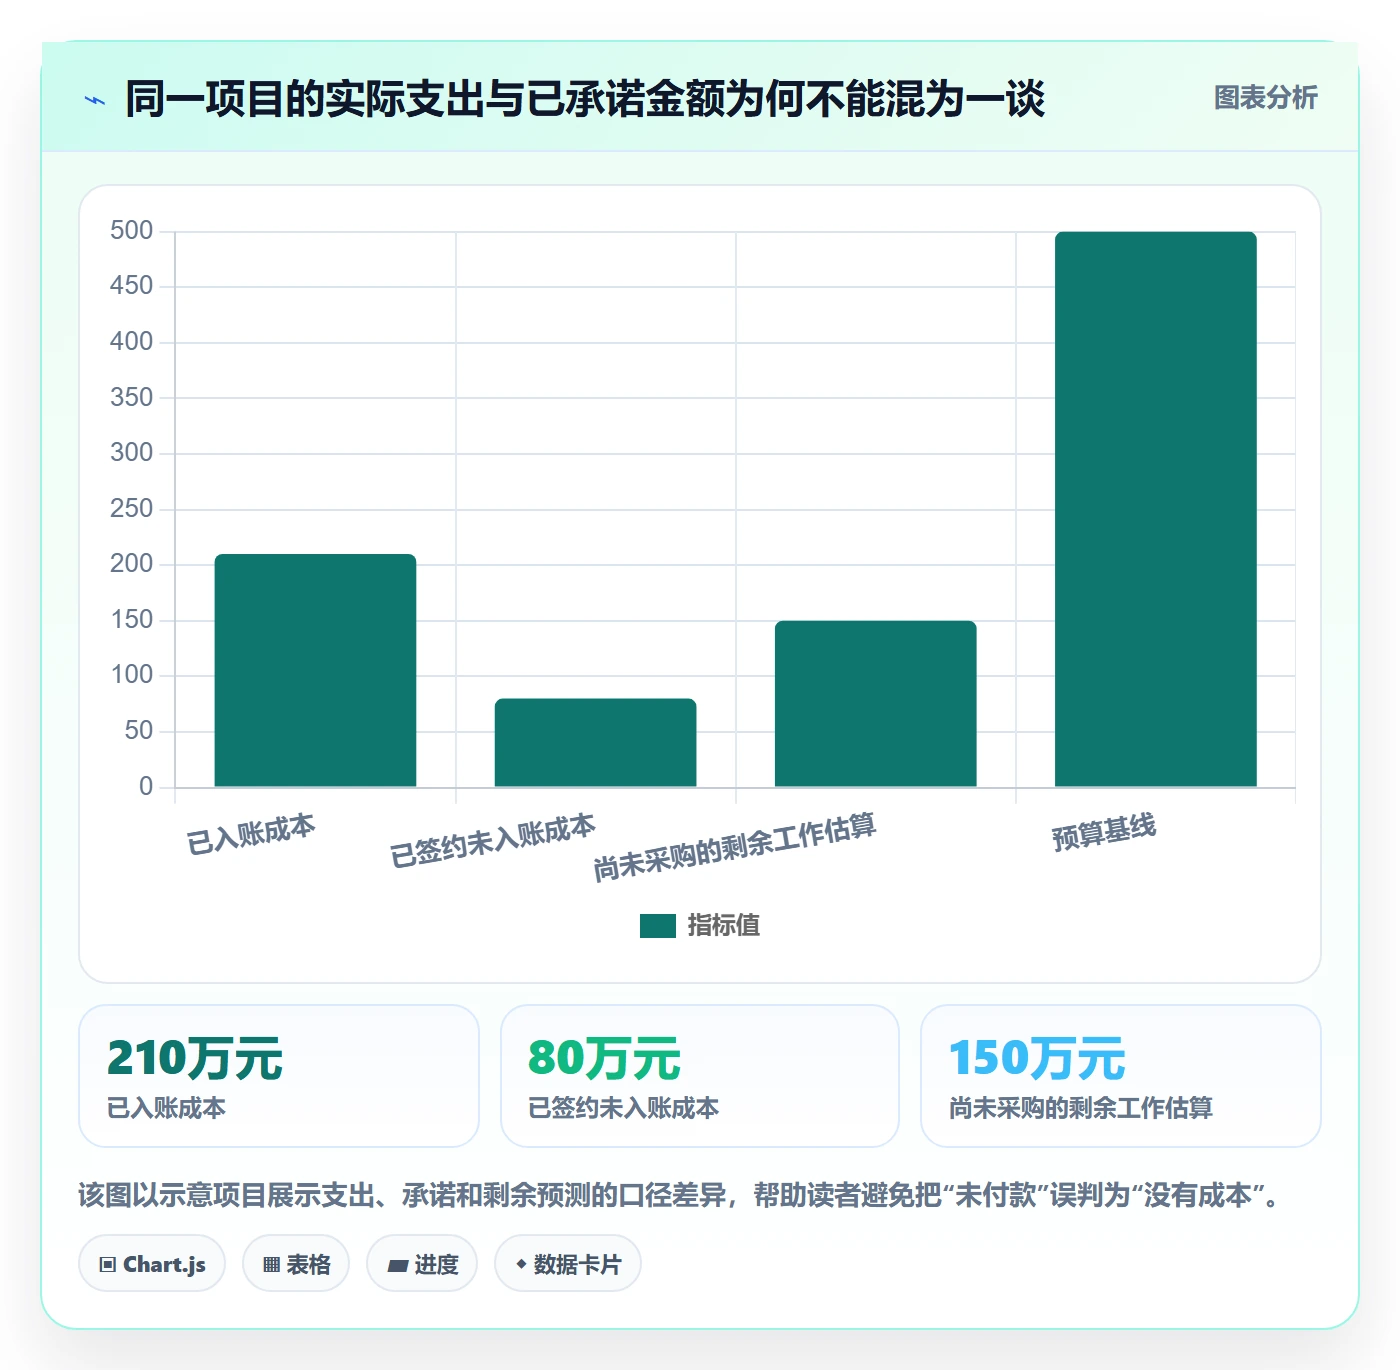
Task: Click the 尚未采购的剩余工作估算 bar in chart
Action: 875,704
